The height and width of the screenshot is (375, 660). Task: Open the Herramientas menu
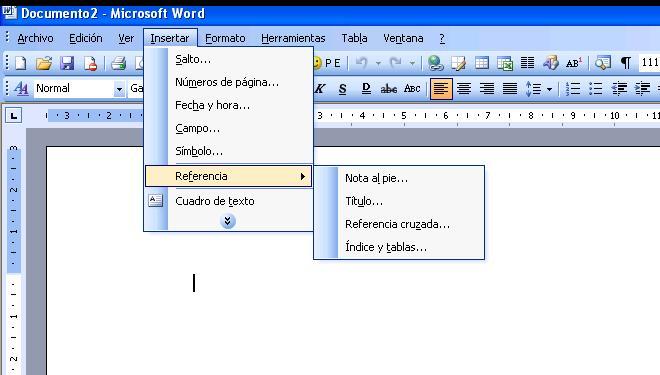(293, 38)
